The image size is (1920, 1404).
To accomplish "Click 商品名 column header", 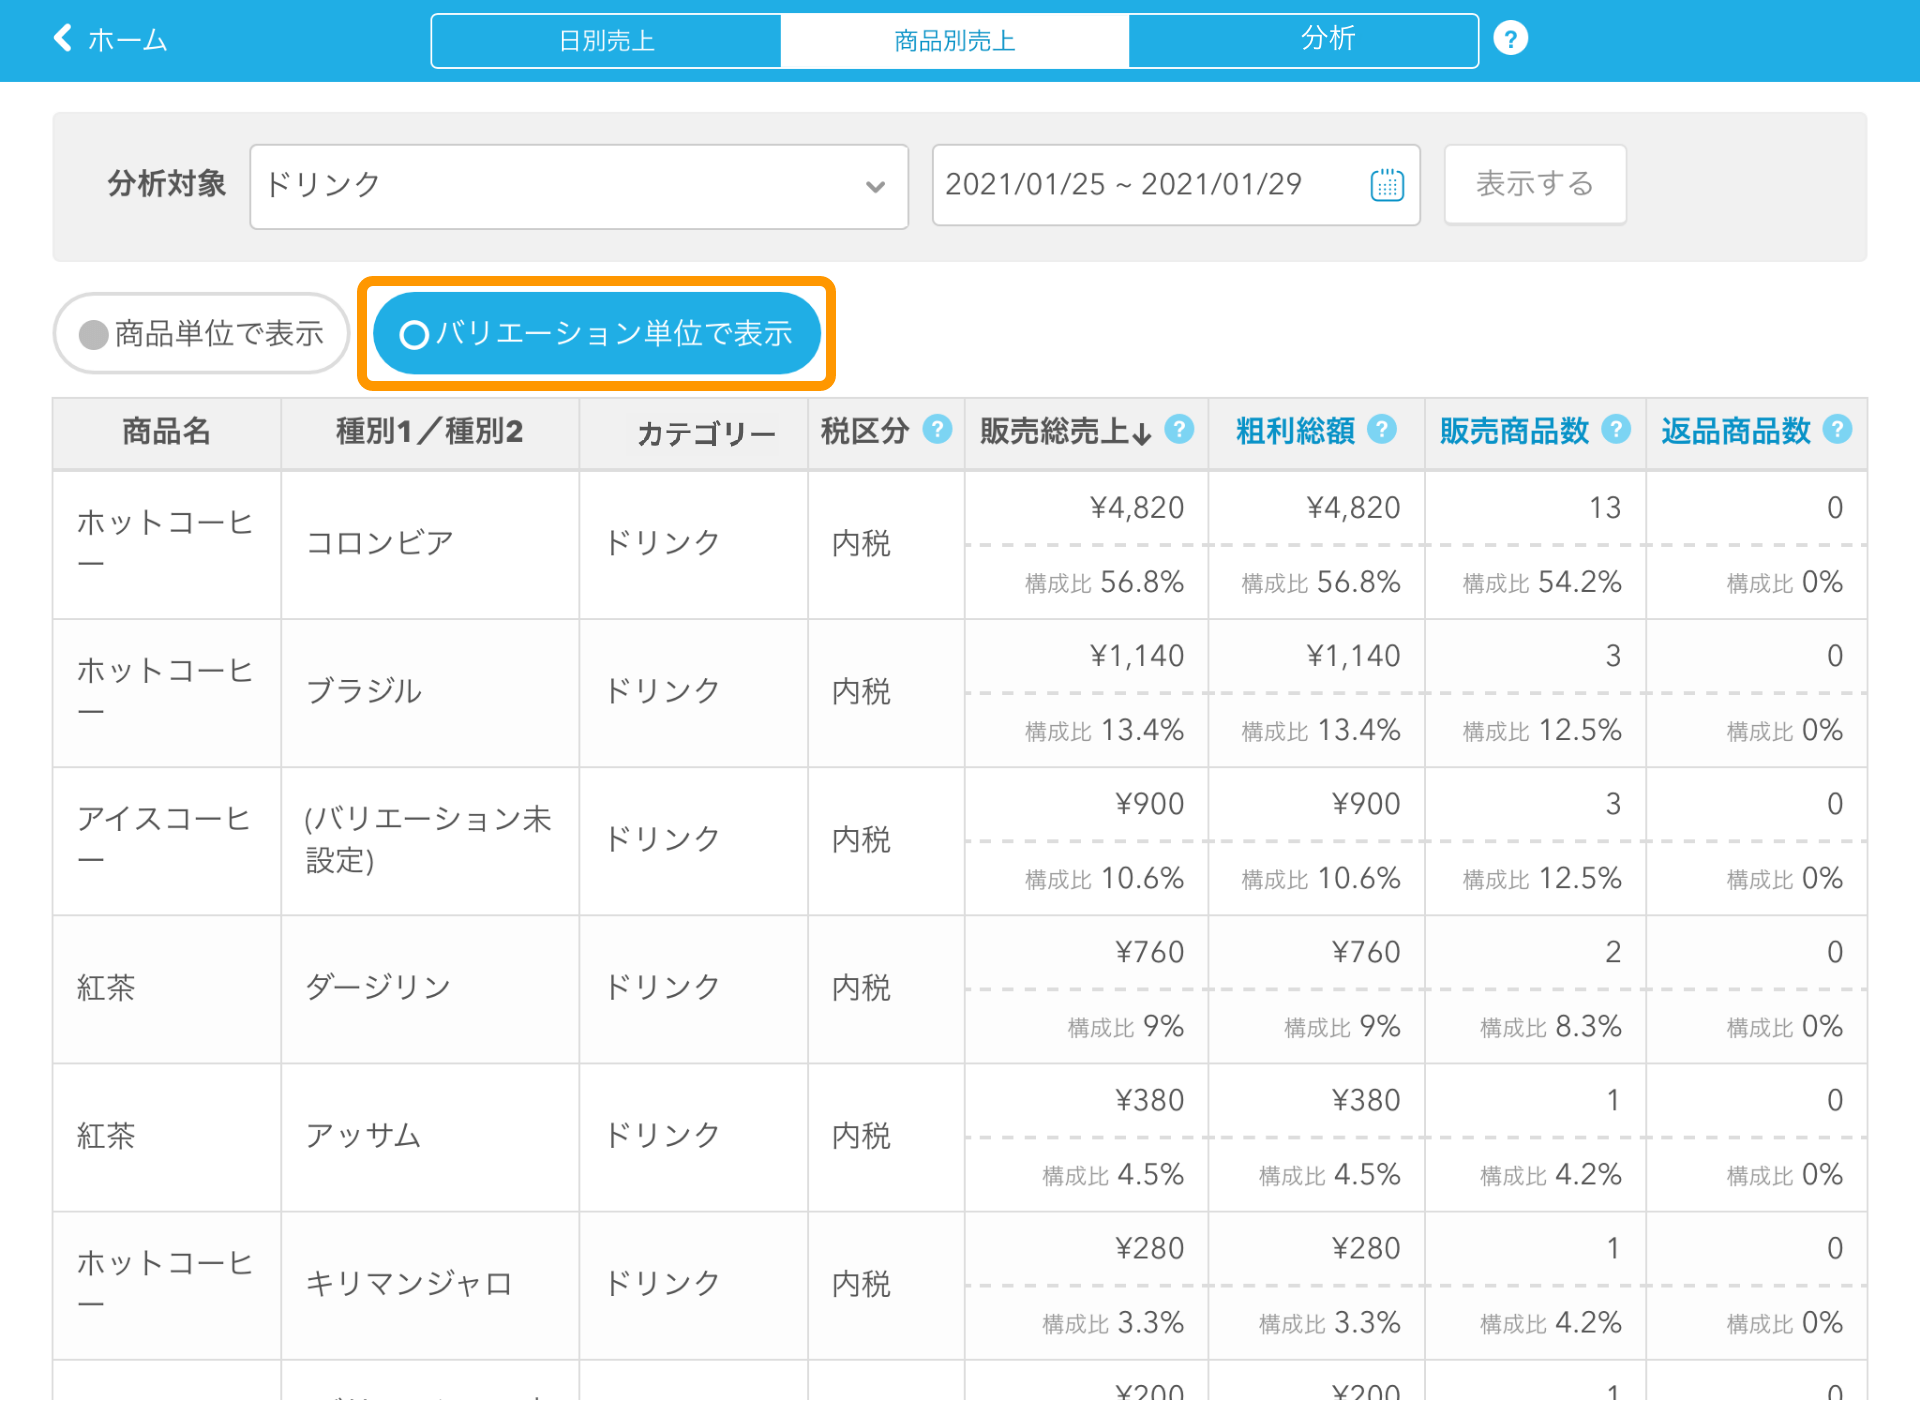I will (166, 431).
